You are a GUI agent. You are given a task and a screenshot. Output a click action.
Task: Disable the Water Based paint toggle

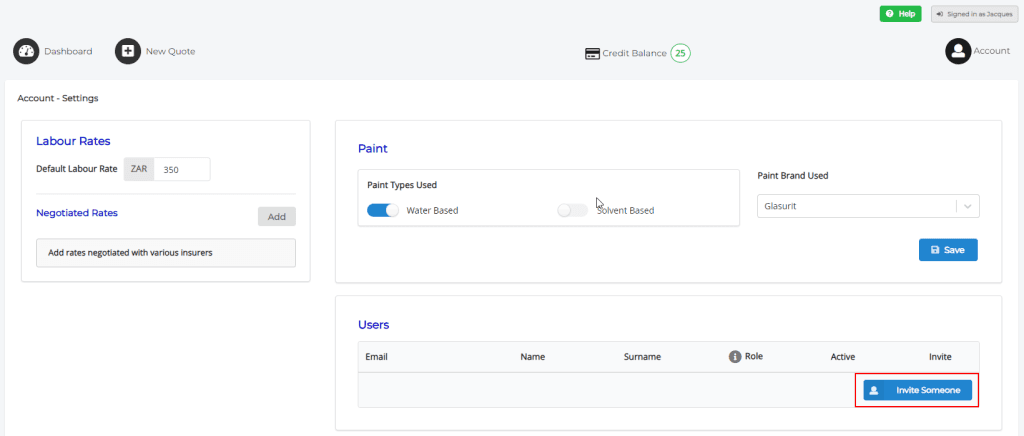point(382,210)
